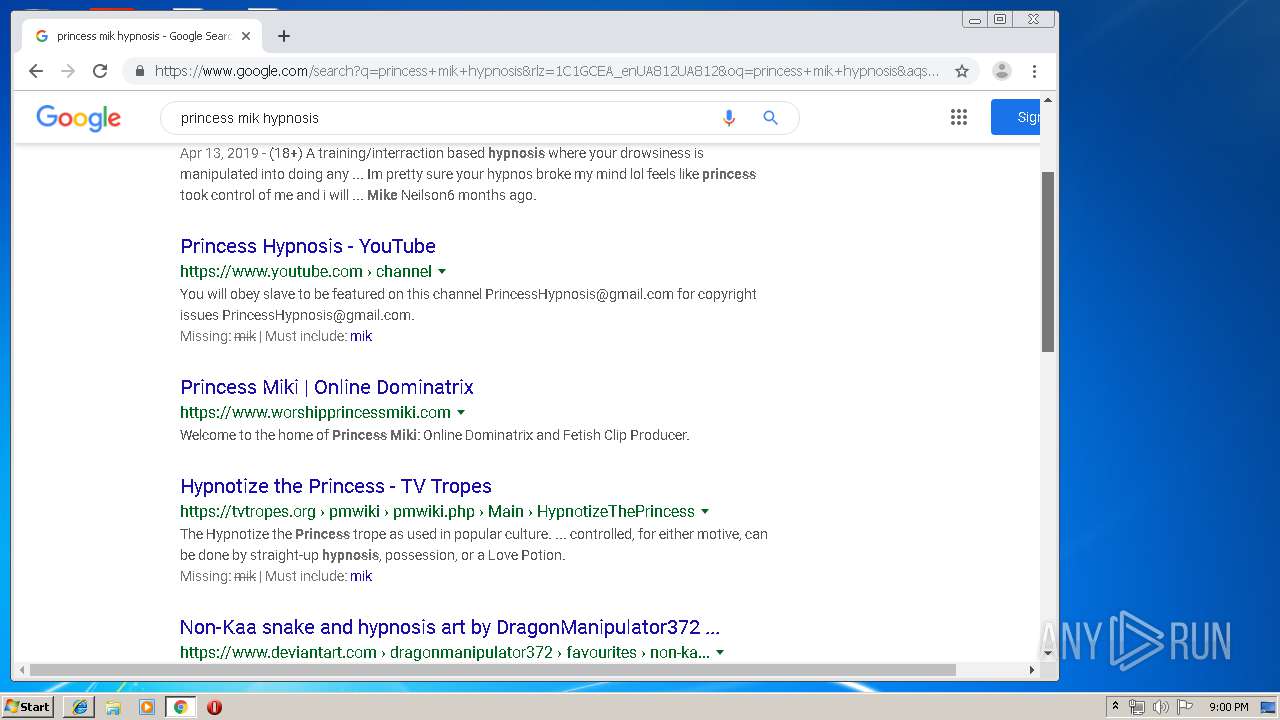Expand the tvtropes.org result dropdown arrow
The image size is (1280, 720).
(705, 512)
